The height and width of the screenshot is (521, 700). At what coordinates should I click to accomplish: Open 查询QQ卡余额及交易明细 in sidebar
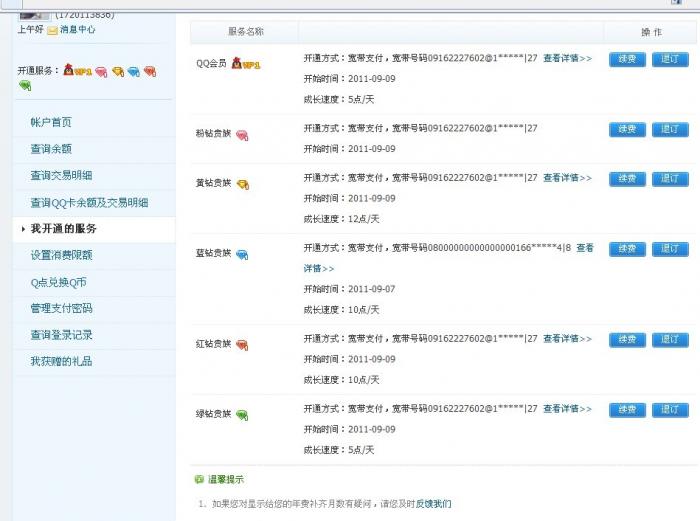(x=89, y=203)
